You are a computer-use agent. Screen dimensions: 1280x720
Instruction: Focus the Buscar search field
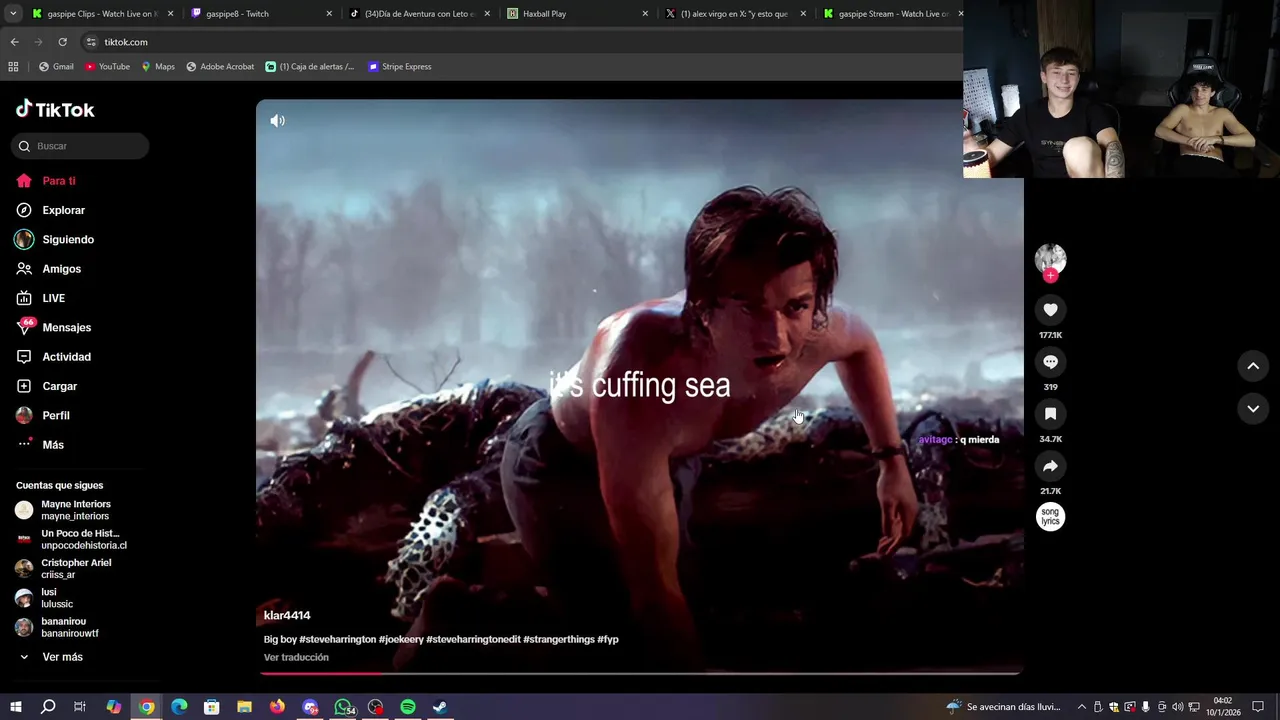tap(80, 146)
